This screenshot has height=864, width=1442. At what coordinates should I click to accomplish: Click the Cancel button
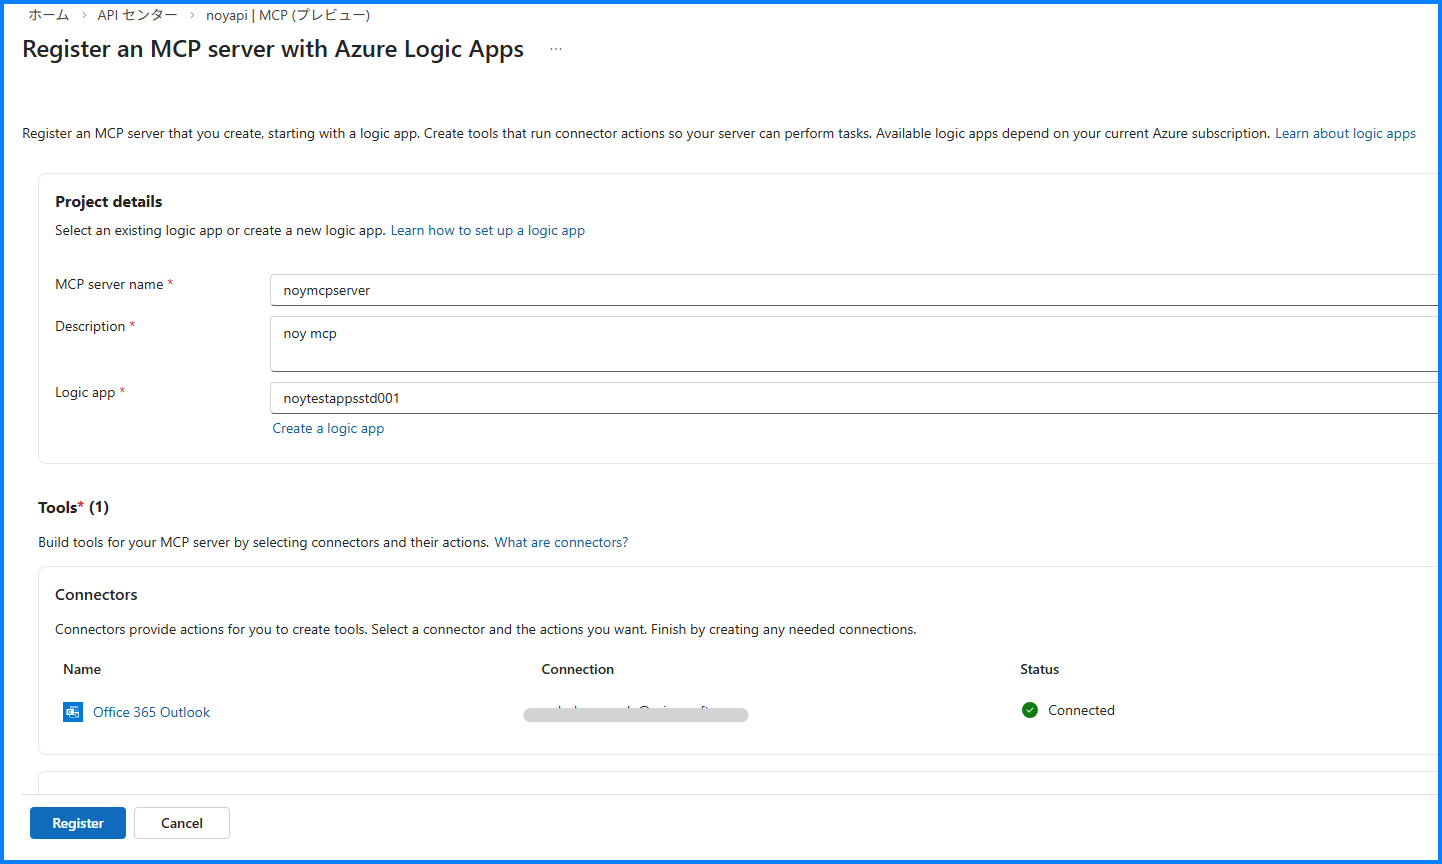coord(182,823)
